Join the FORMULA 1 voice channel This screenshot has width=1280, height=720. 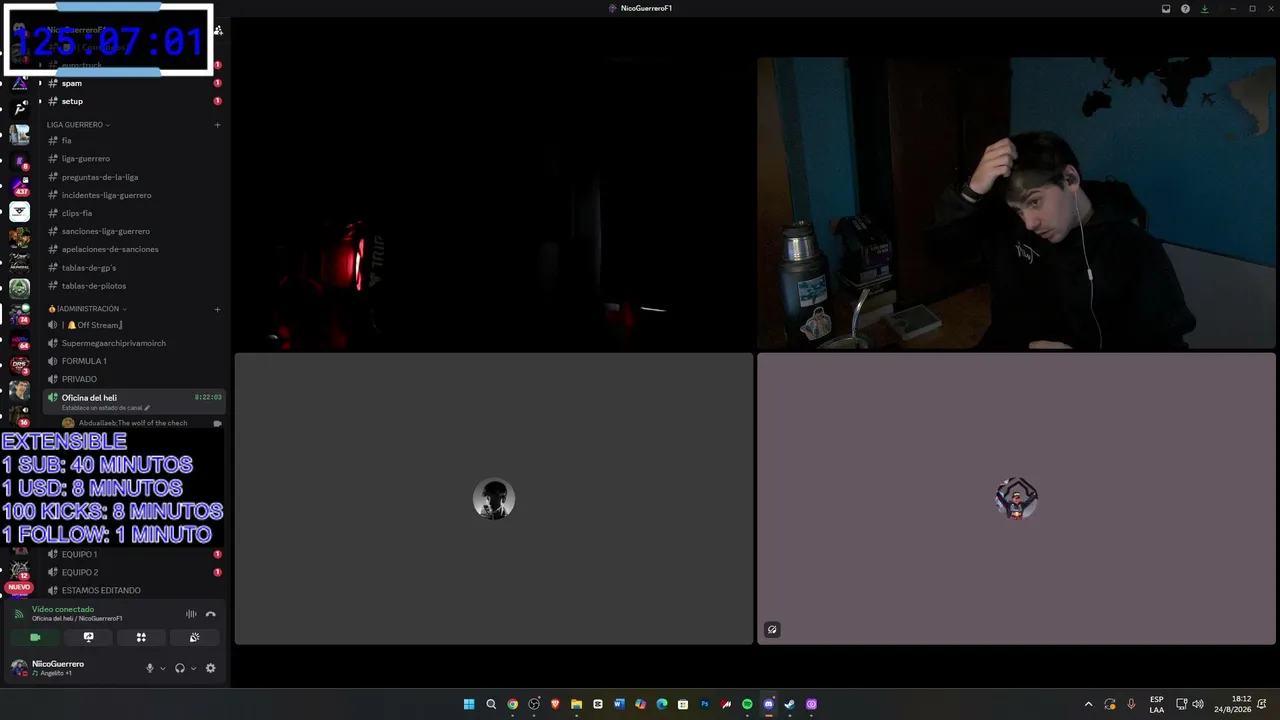point(132,361)
